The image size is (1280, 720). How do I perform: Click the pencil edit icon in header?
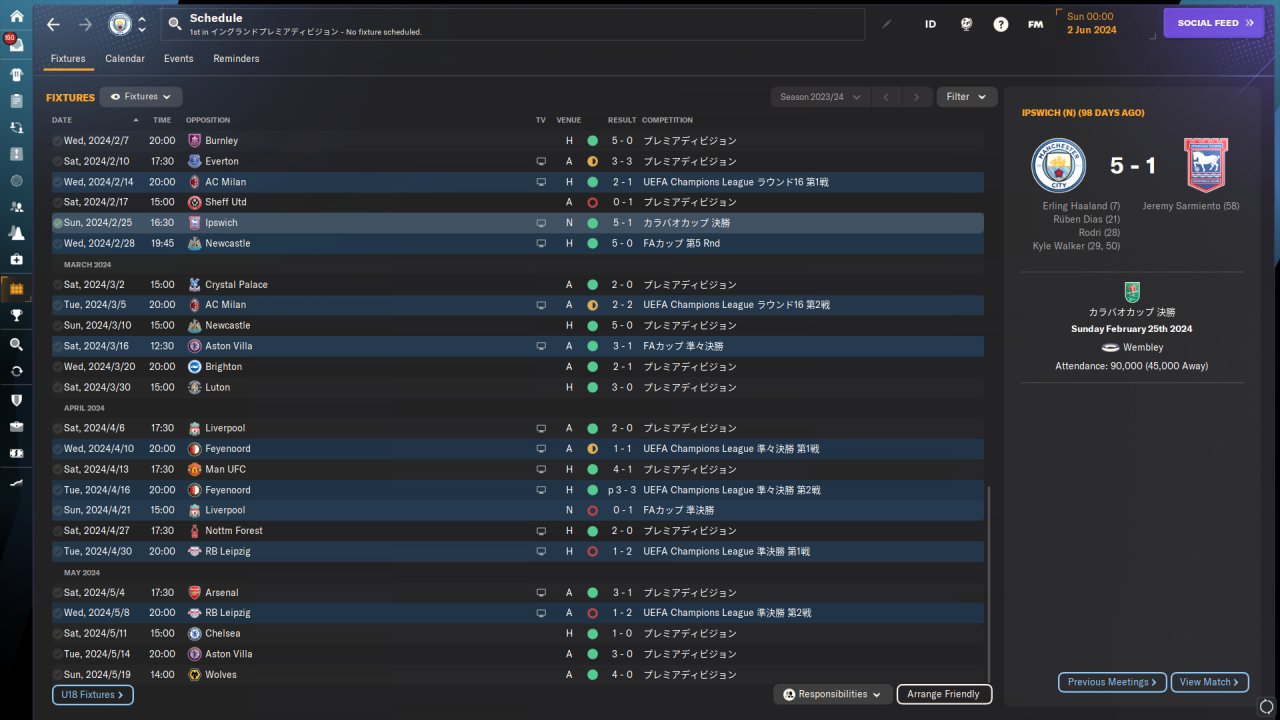(x=887, y=24)
